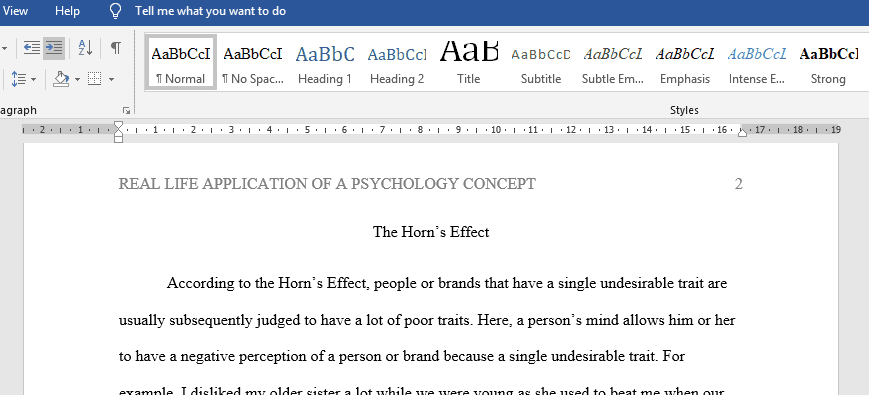The image size is (869, 395).
Task: Click the Styles group label
Action: coord(684,110)
